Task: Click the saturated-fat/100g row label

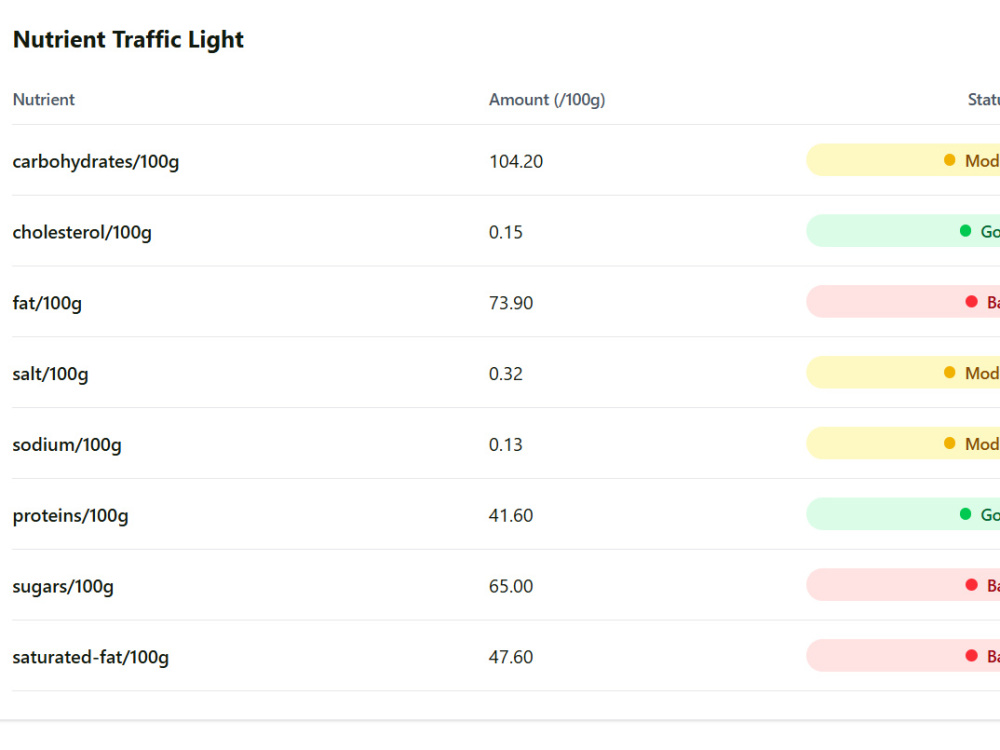Action: (x=91, y=658)
